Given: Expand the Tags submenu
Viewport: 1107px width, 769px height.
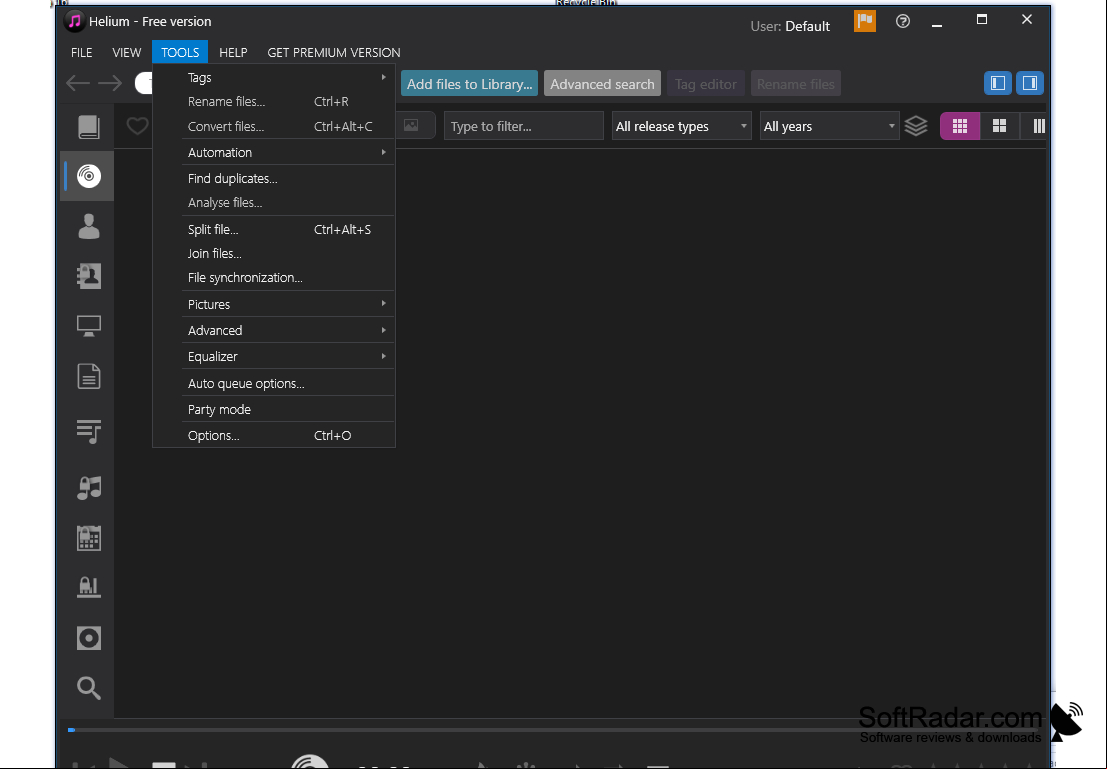Looking at the screenshot, I should click(274, 77).
